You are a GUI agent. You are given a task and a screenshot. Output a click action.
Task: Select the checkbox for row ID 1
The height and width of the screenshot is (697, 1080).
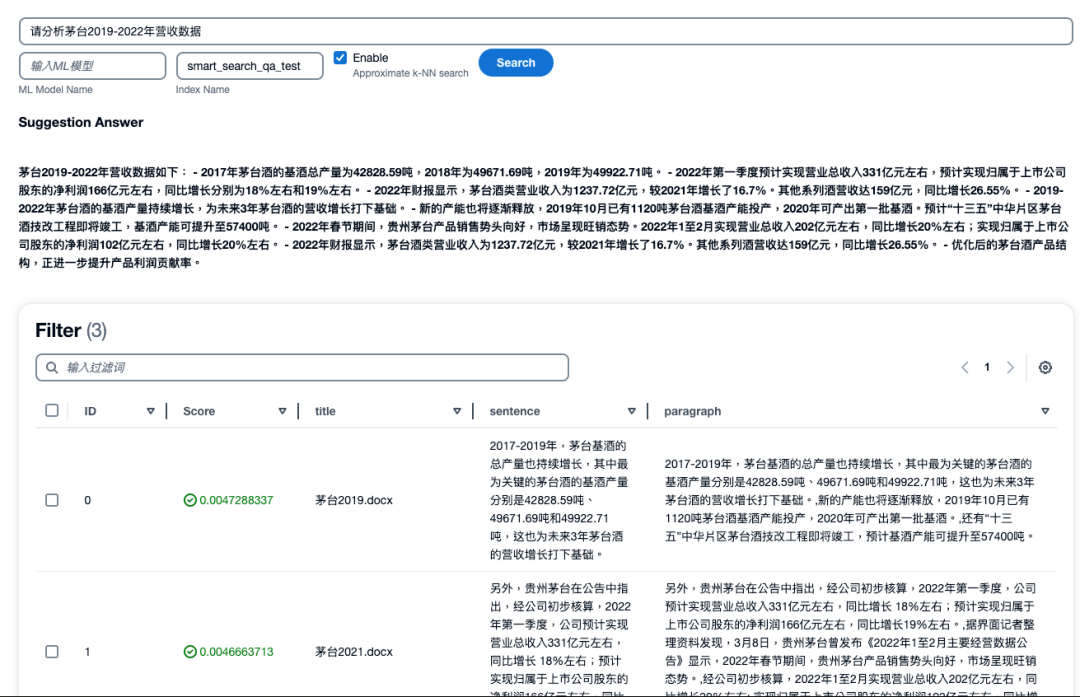tap(52, 652)
